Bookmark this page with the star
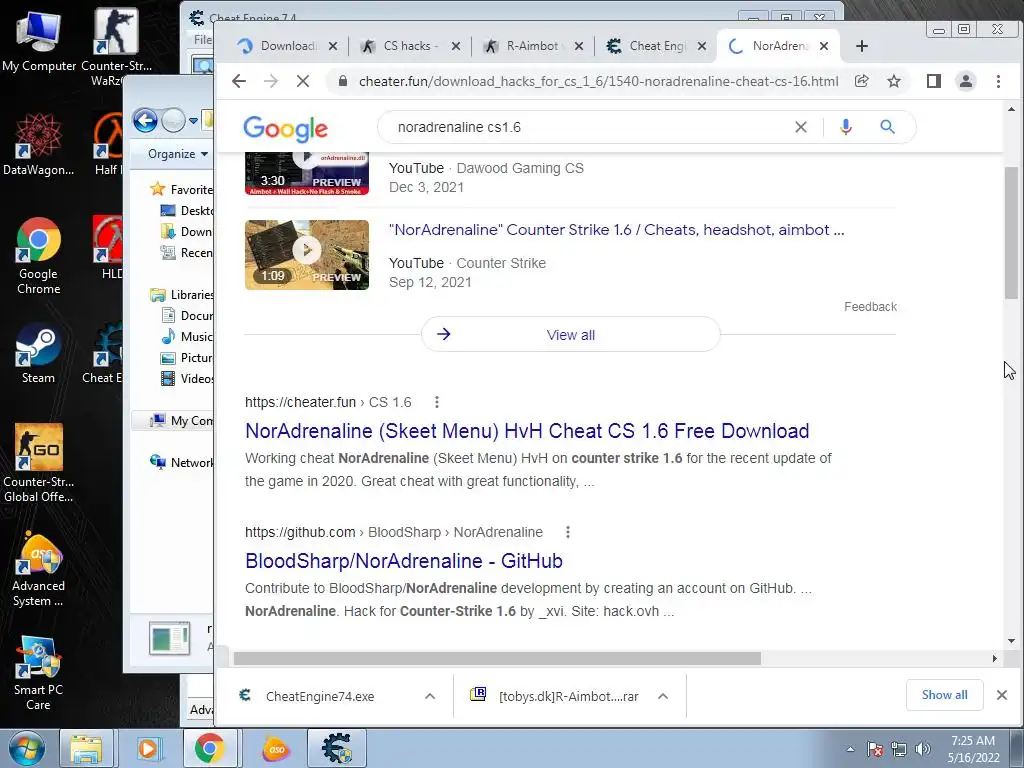 [894, 81]
